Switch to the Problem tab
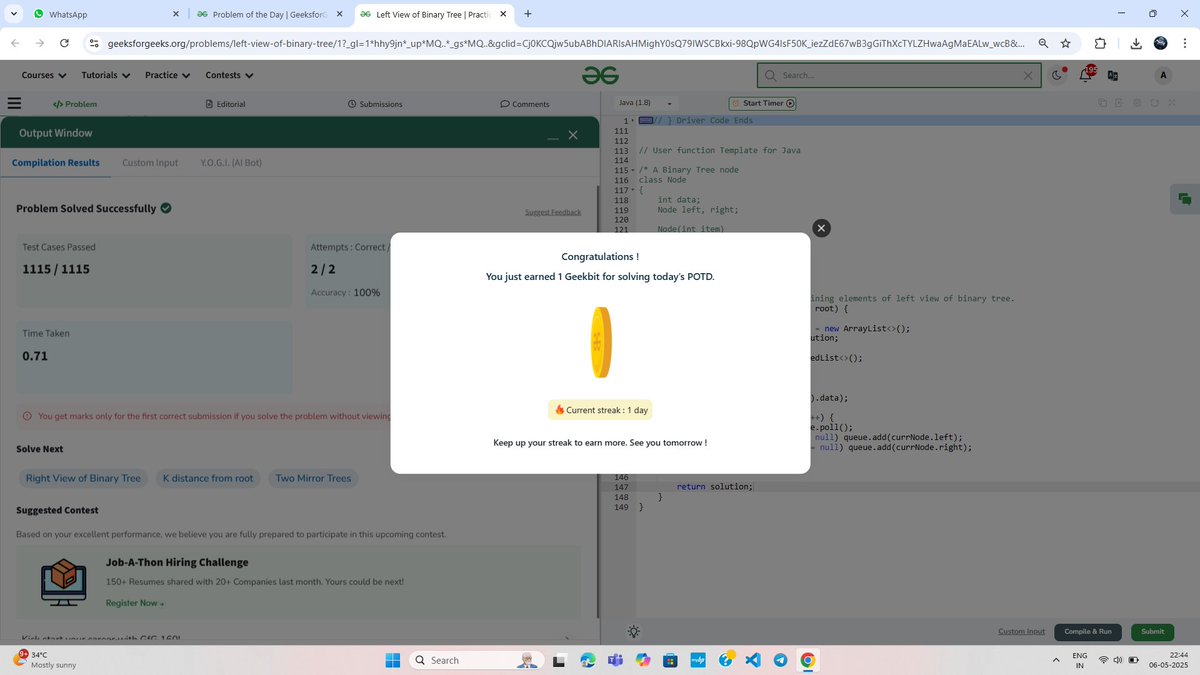 coord(75,104)
